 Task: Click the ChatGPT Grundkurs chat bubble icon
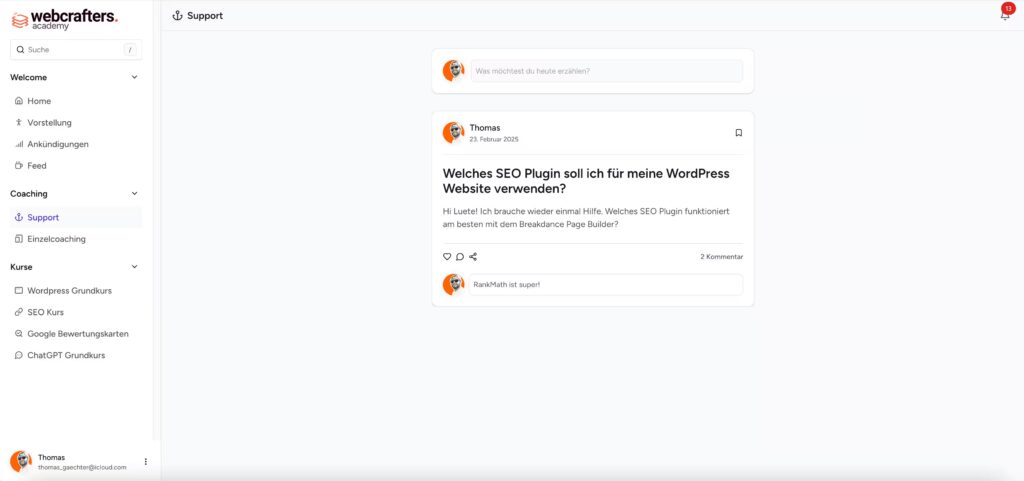[18, 356]
